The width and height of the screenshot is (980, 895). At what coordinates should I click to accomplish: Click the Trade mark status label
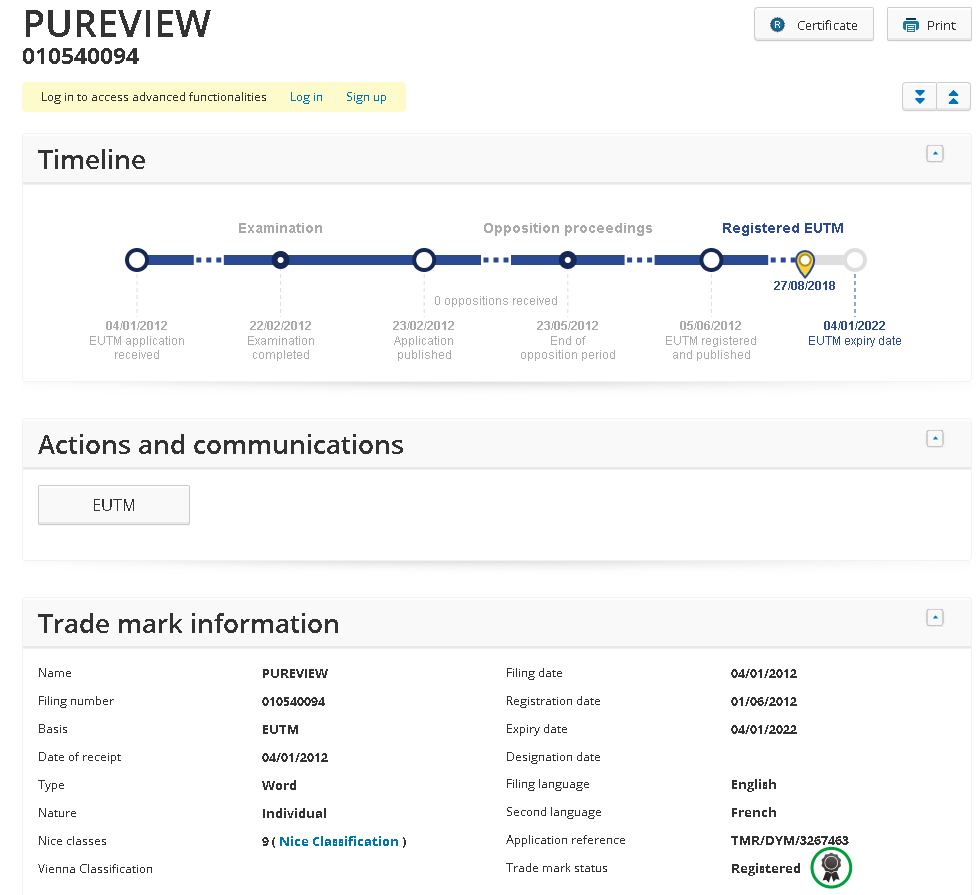coord(556,868)
